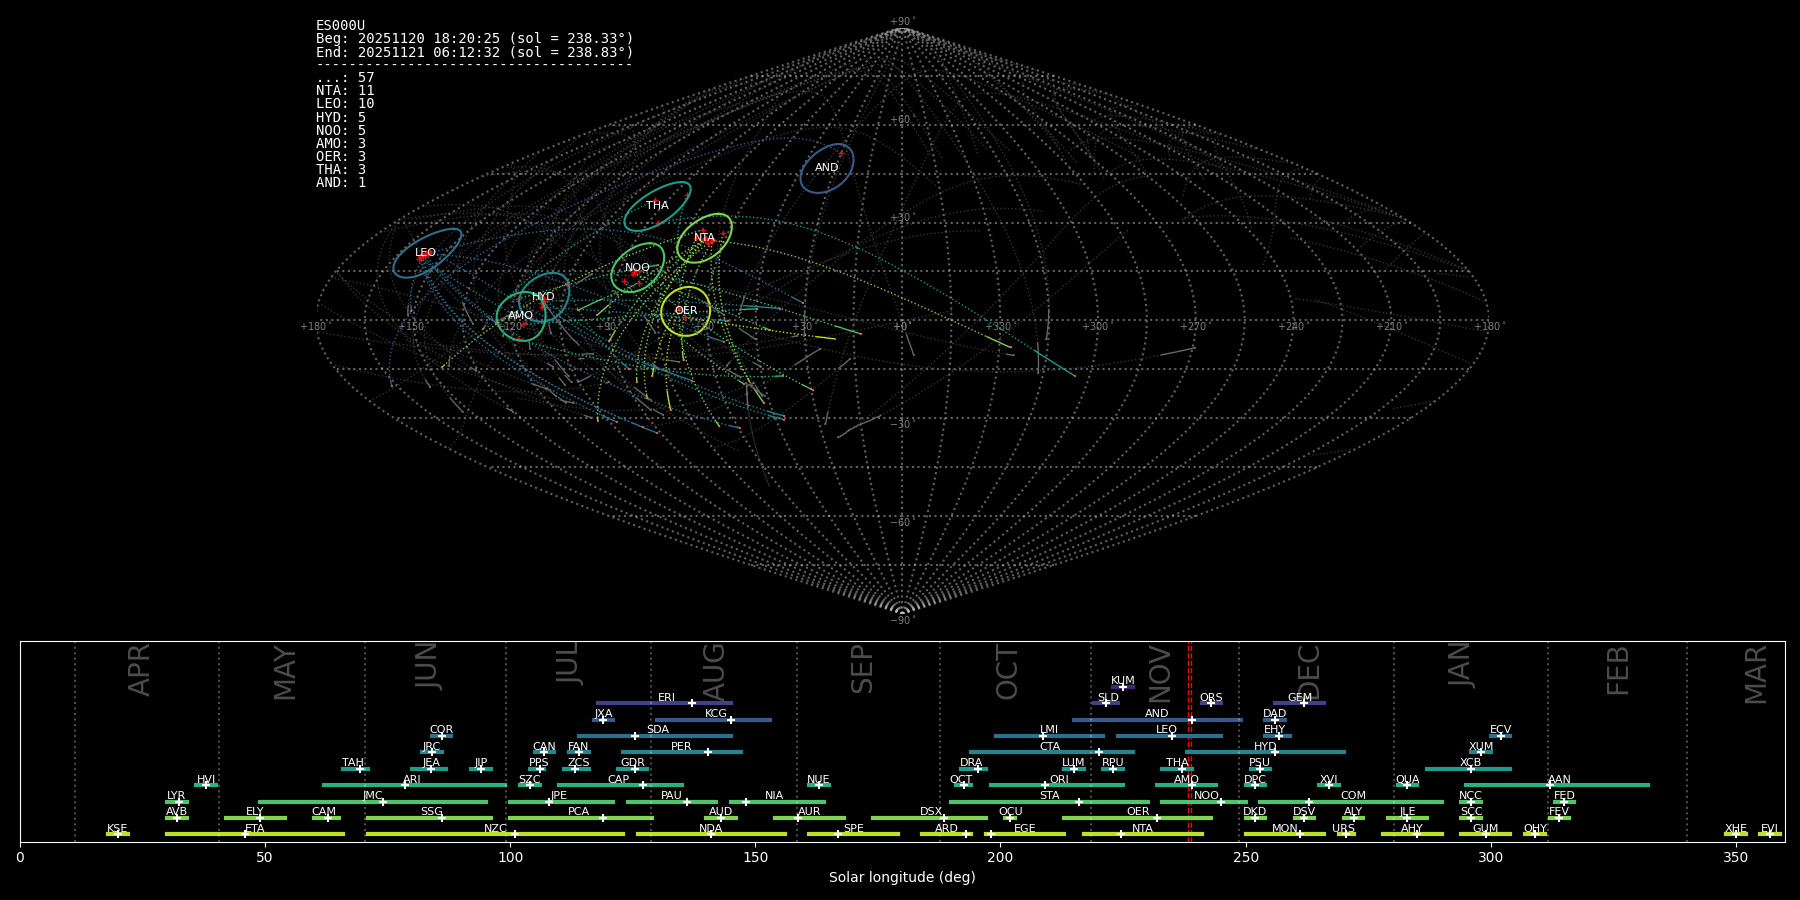Click the 'AND: 1' legend count

(x=341, y=183)
